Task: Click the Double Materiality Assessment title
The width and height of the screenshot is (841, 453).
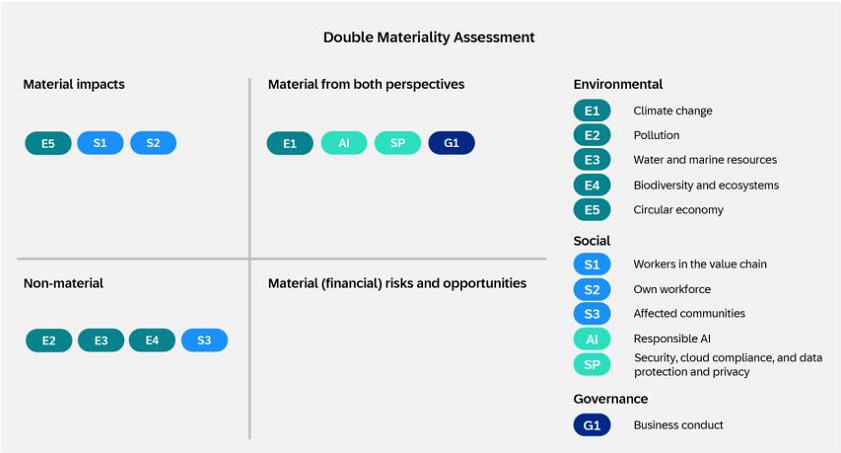Action: (429, 37)
